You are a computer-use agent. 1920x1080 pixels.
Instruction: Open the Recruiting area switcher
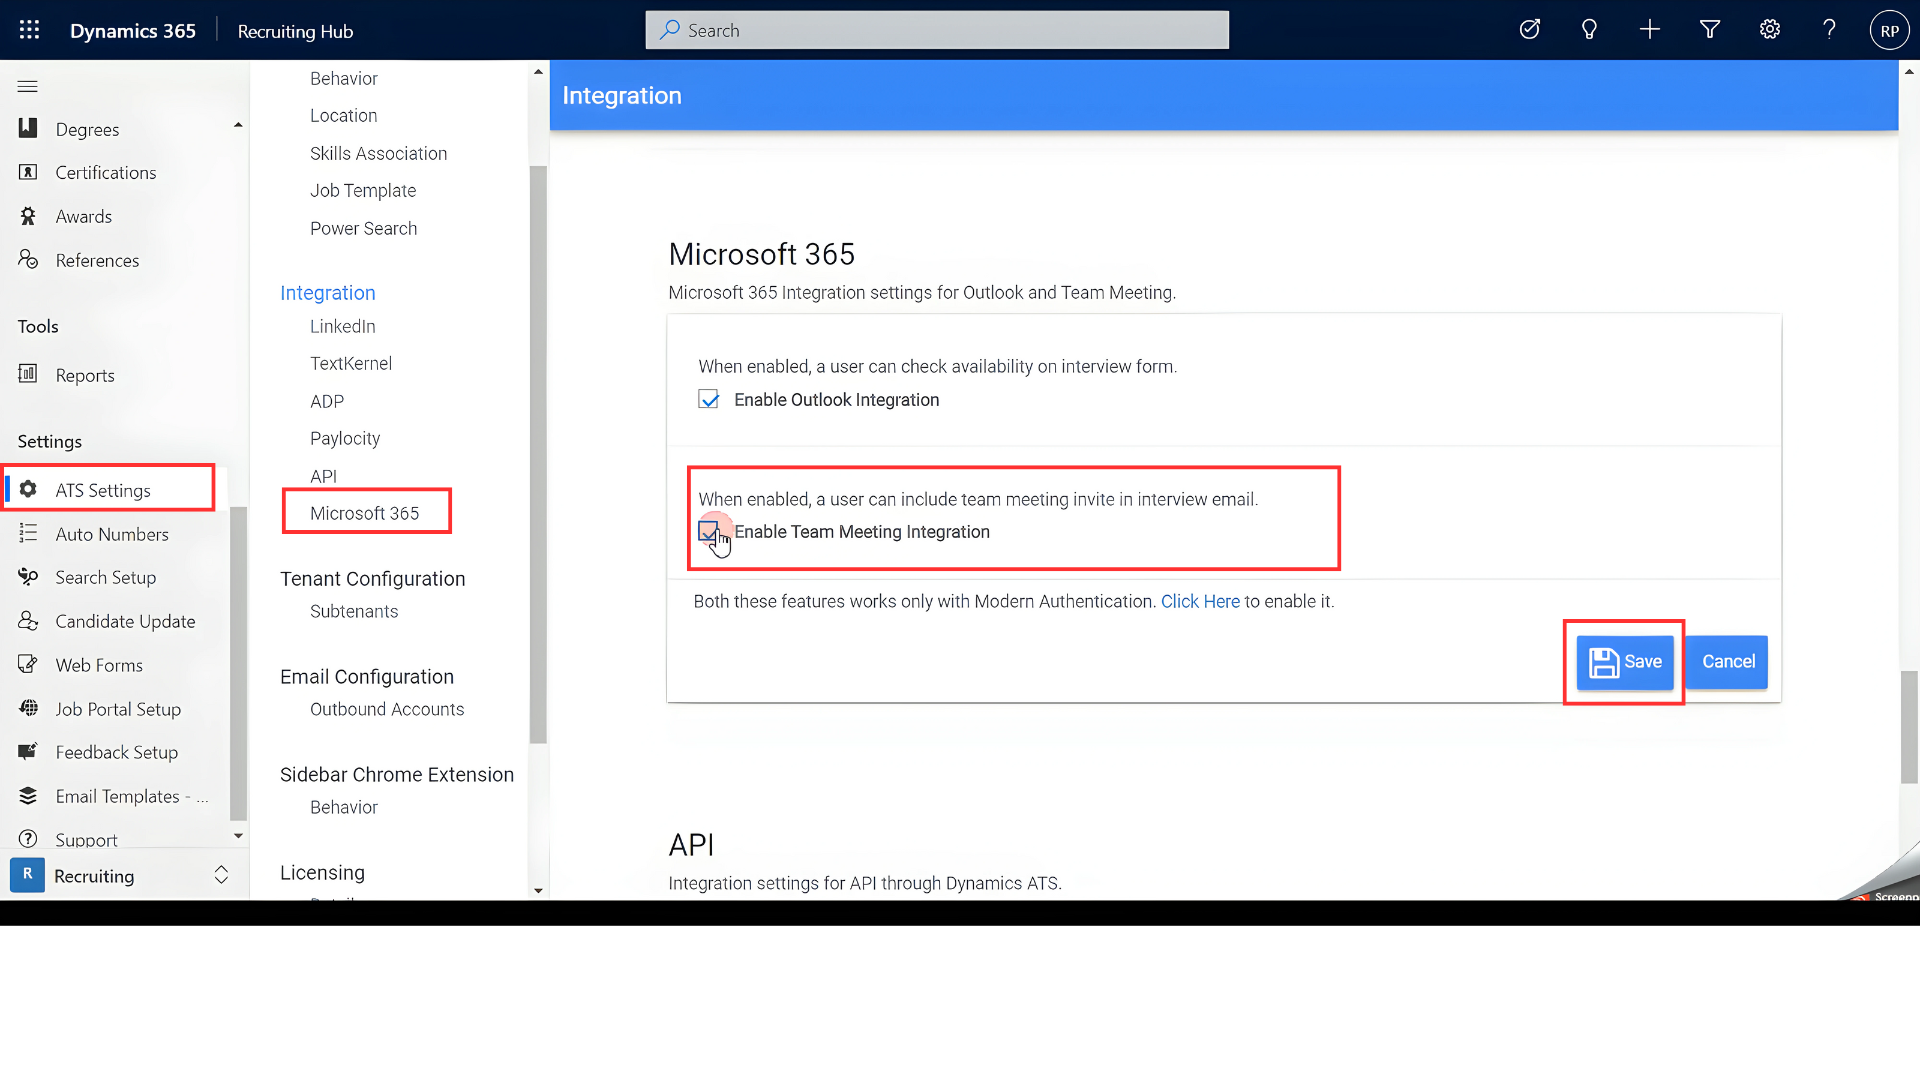point(124,875)
